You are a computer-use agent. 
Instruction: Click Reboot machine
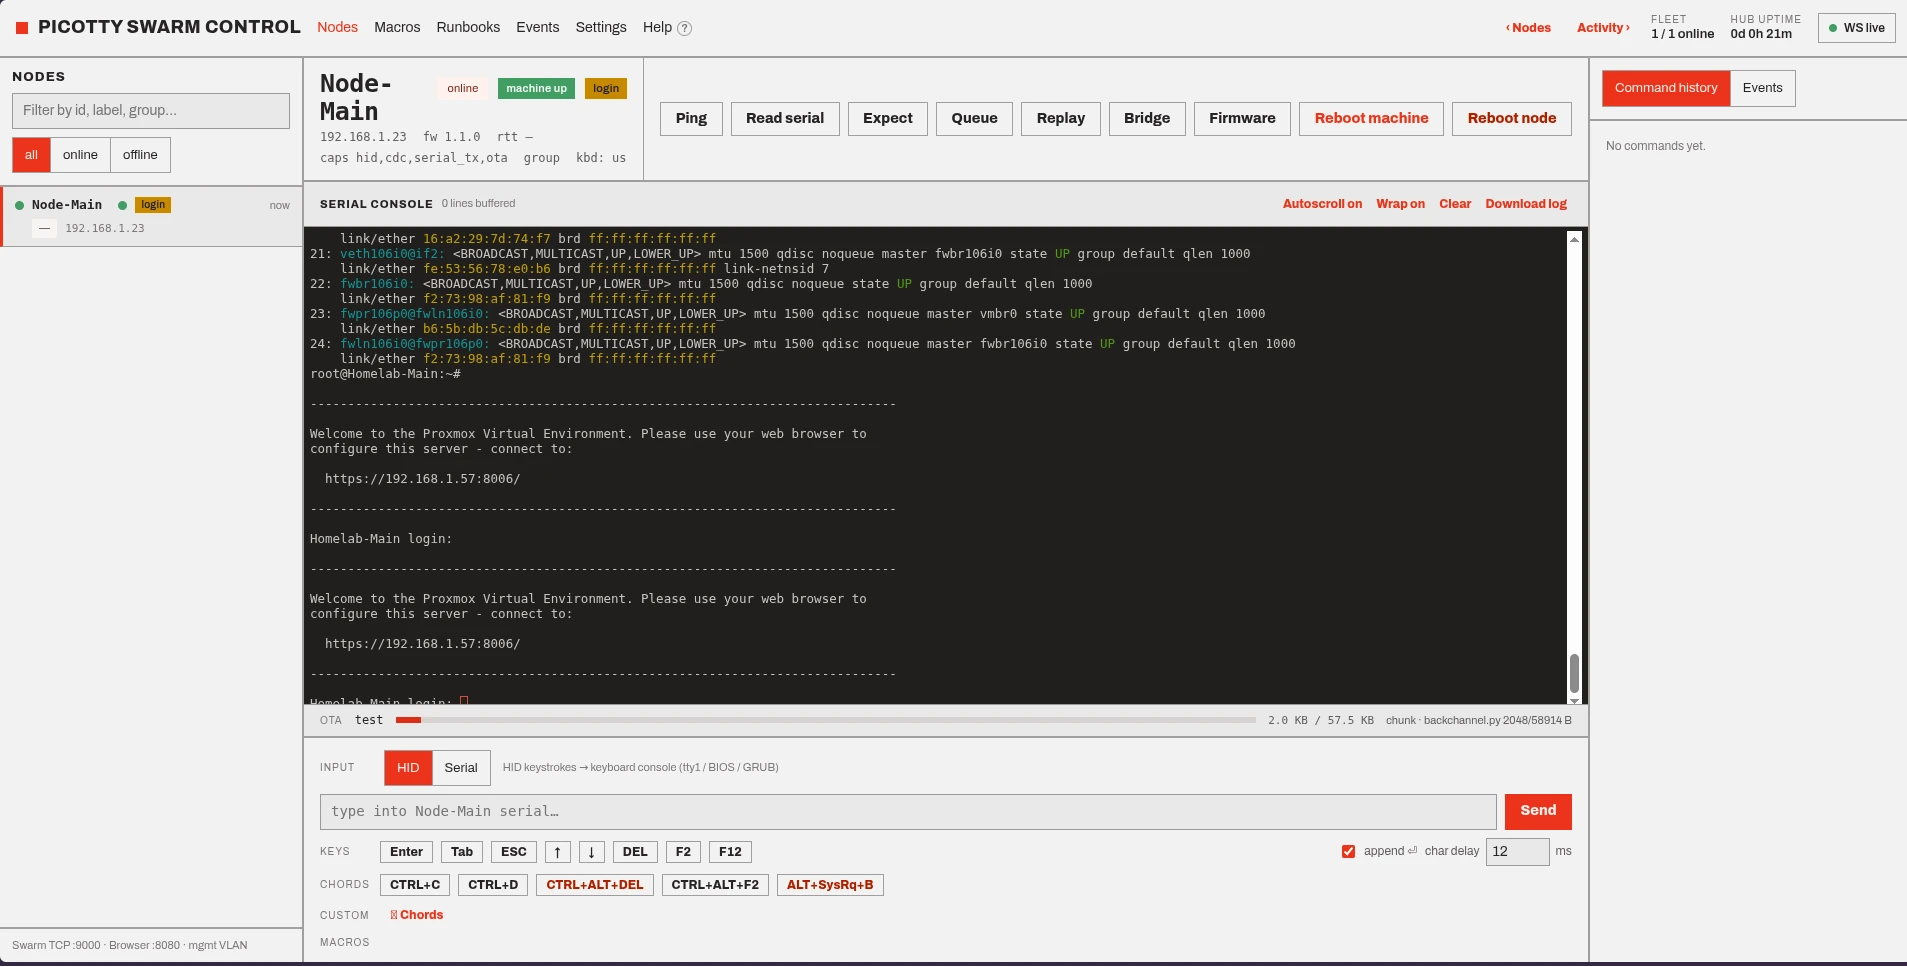(x=1371, y=119)
